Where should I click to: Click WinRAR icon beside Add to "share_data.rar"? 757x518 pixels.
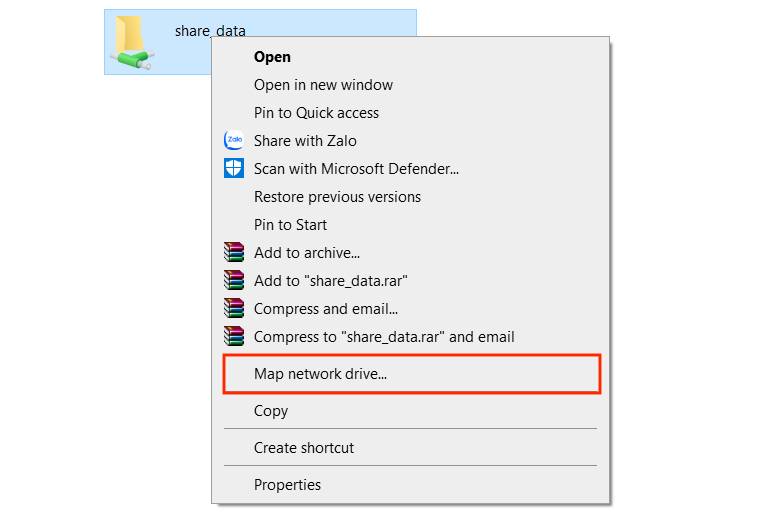(234, 281)
